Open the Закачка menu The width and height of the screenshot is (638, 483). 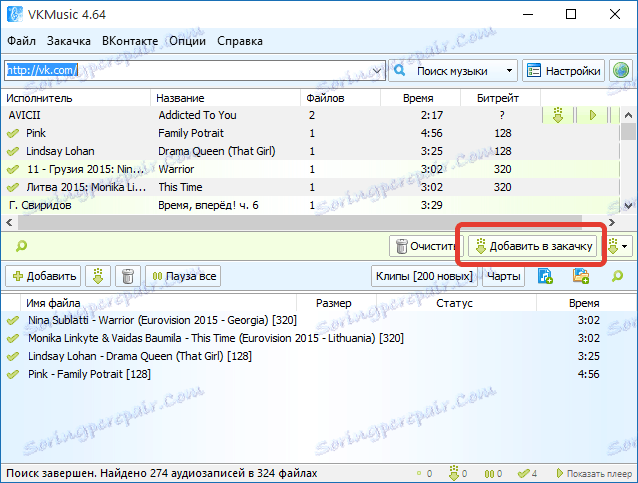click(x=69, y=41)
